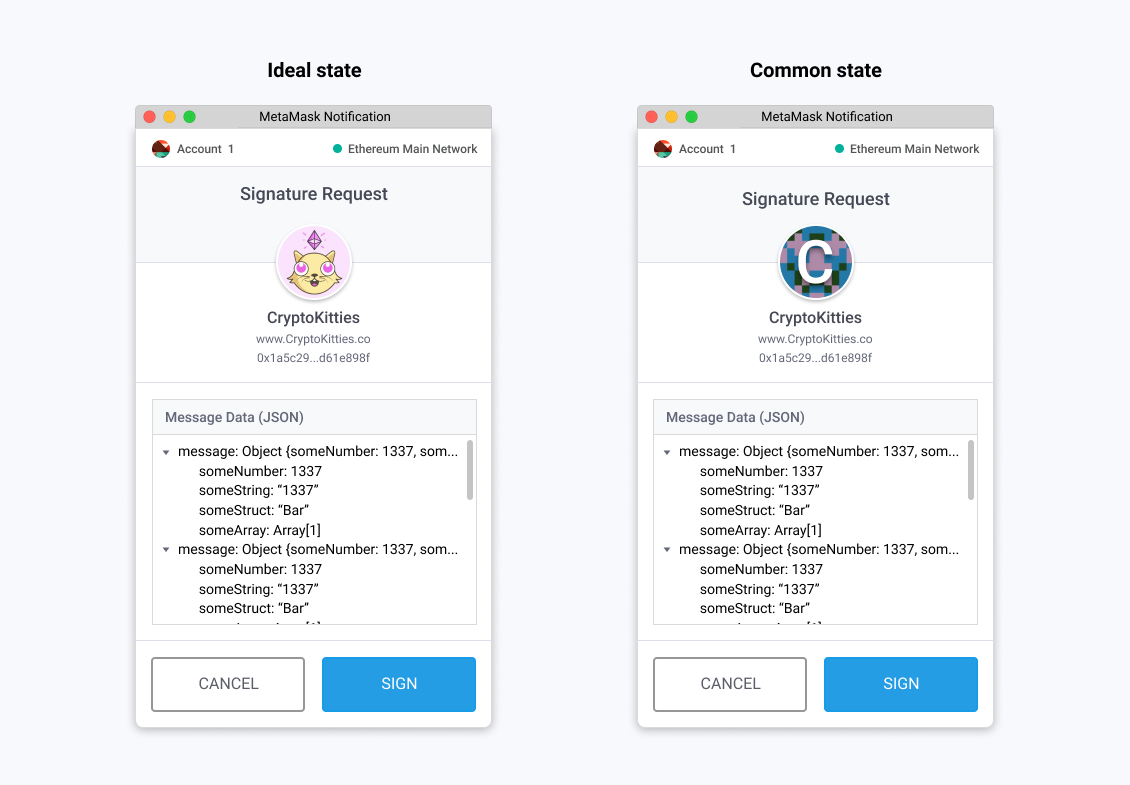
Task: Collapse first message object in right window
Action: (667, 453)
